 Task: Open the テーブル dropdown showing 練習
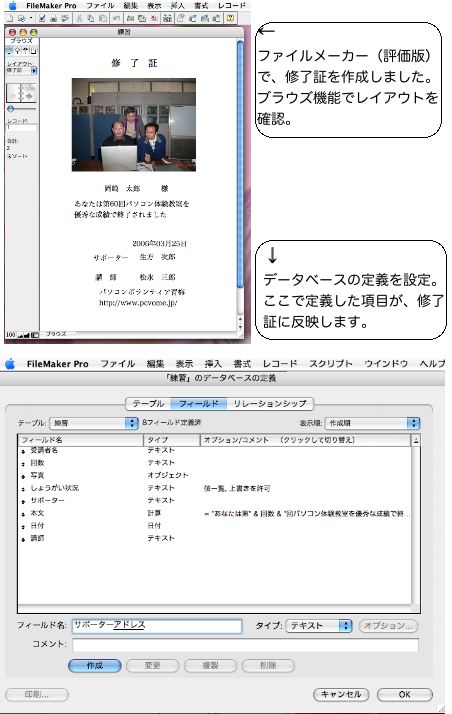click(x=94, y=423)
